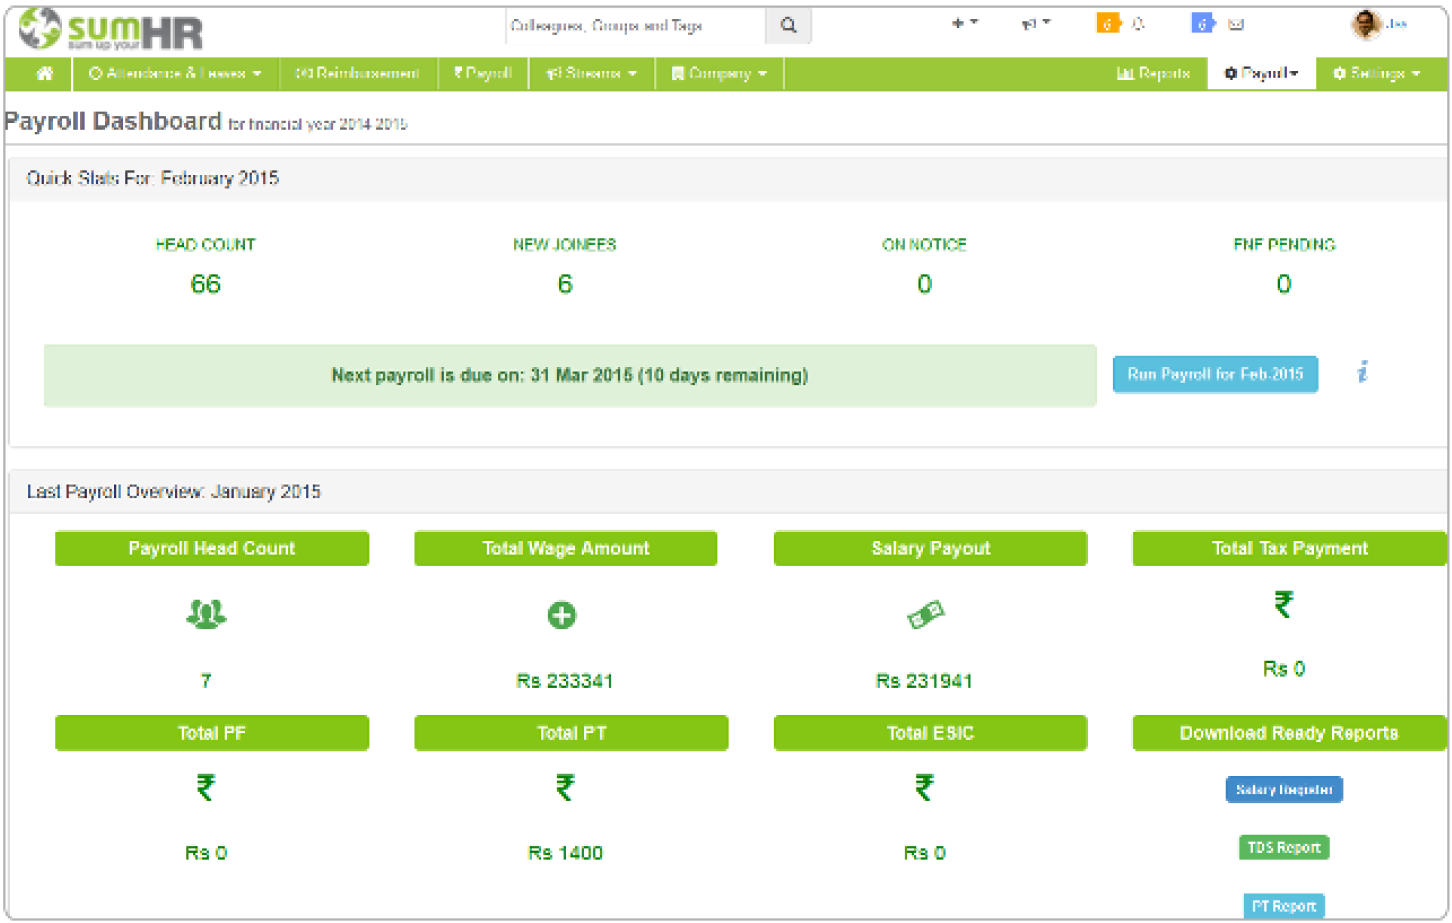The height and width of the screenshot is (923, 1452).
Task: Click the NEW JOINEES label
Action: (565, 244)
